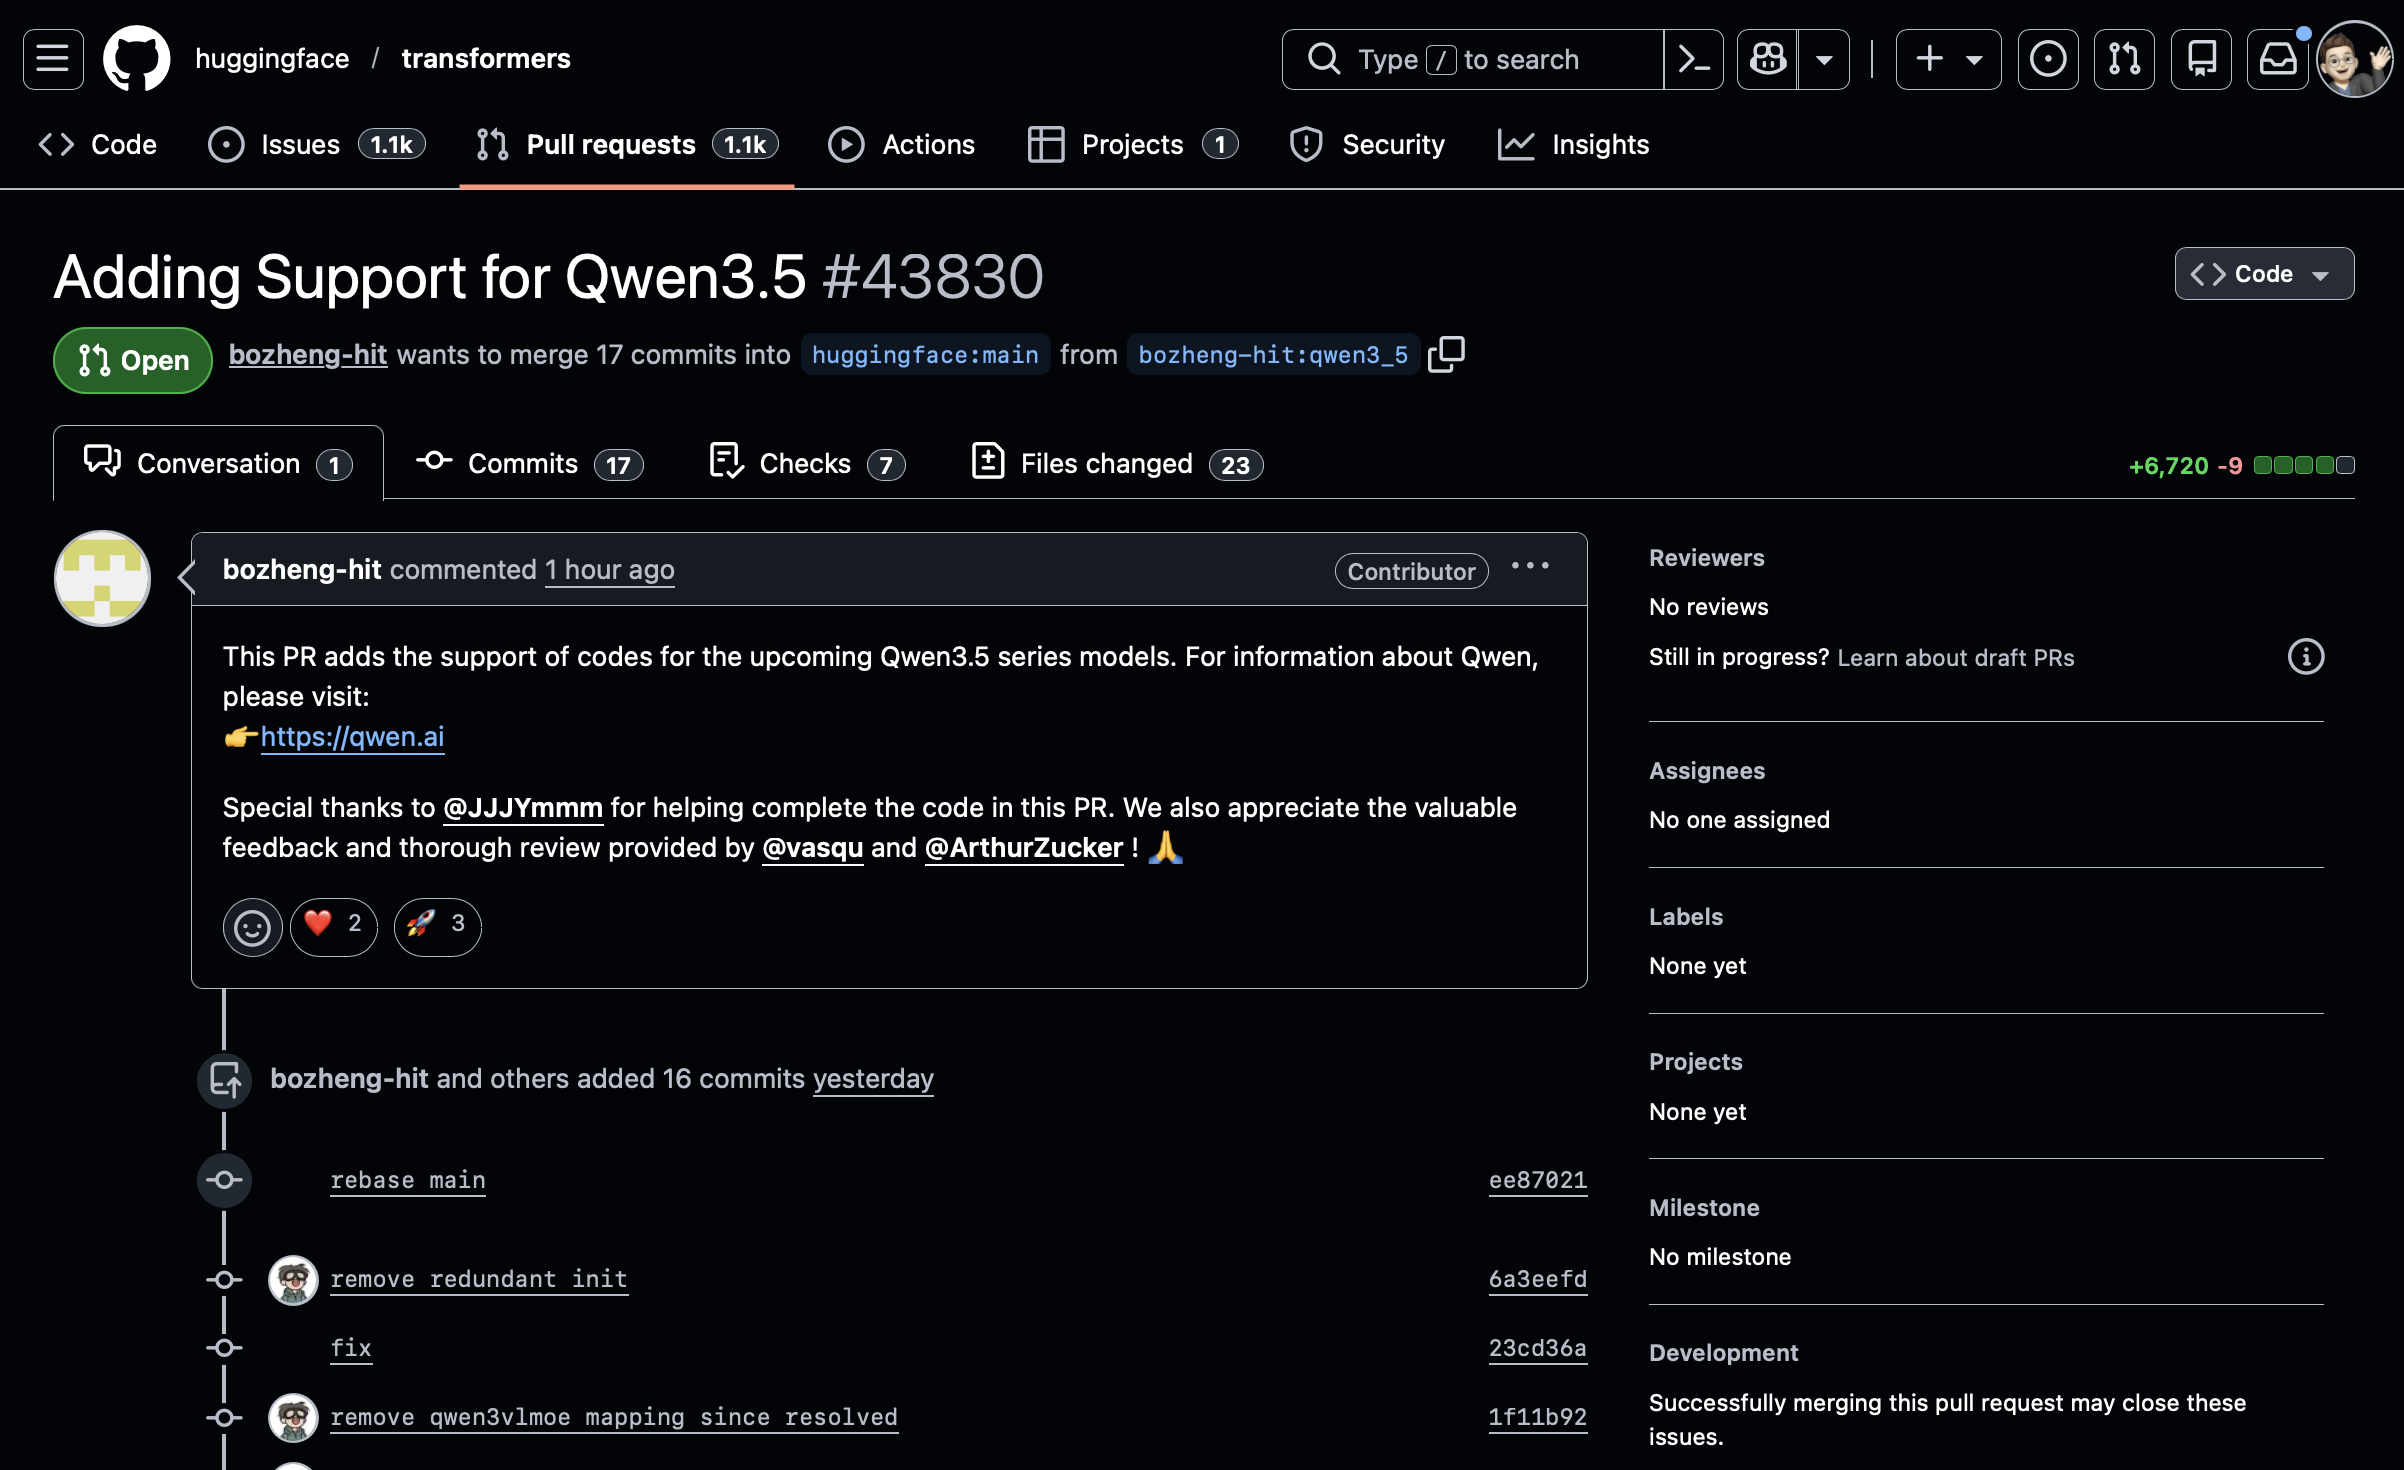Open the hamburger navigation menu

click(x=53, y=59)
